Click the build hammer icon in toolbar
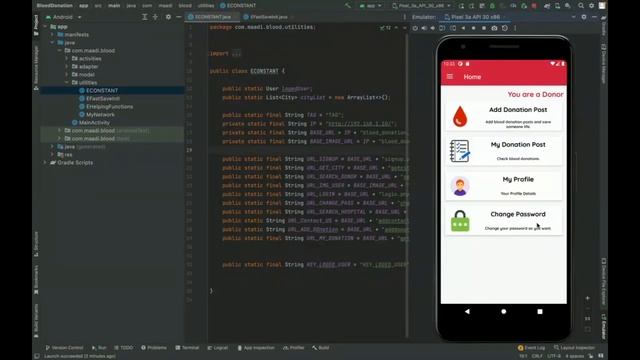 pos(348,6)
